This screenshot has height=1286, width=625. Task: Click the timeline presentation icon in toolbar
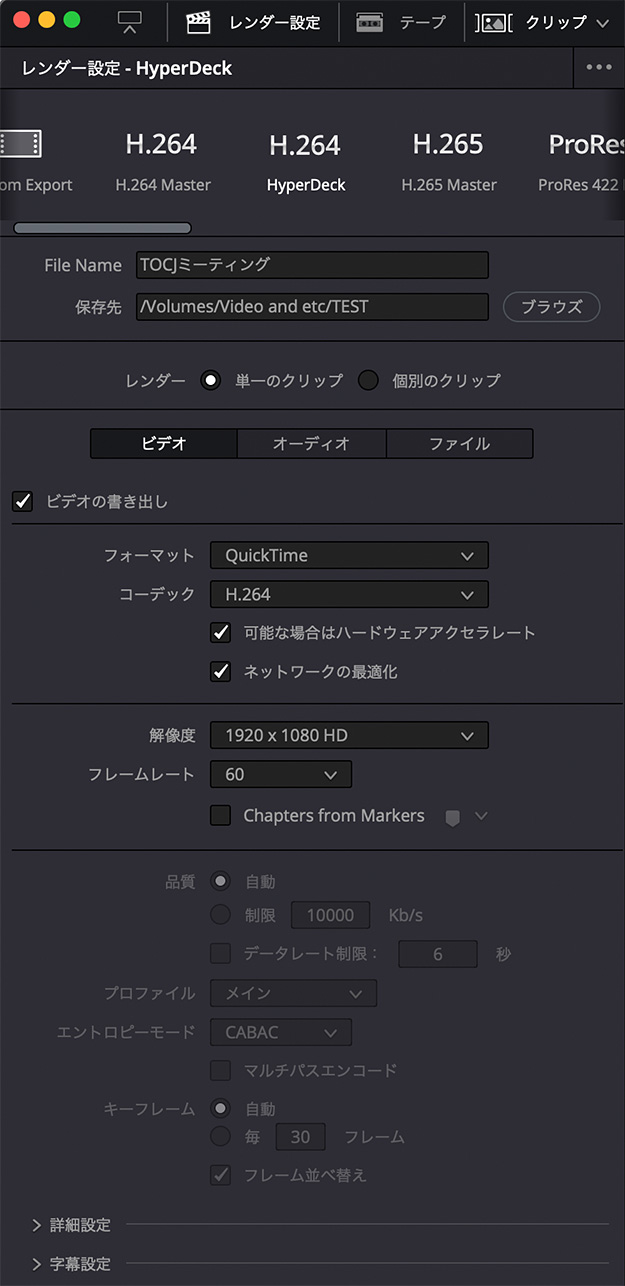(130, 22)
